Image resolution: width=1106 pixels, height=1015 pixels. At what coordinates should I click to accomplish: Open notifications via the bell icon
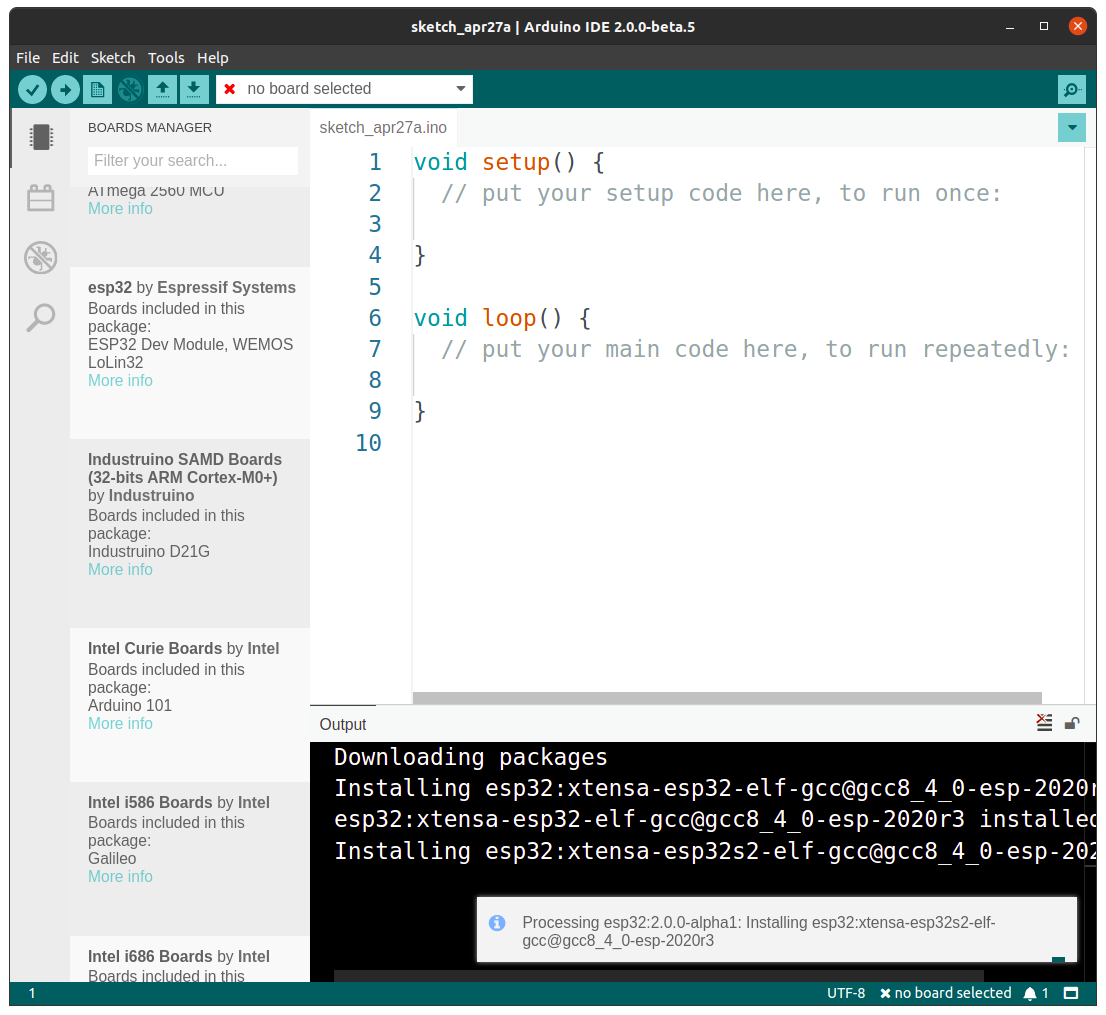pos(1030,993)
